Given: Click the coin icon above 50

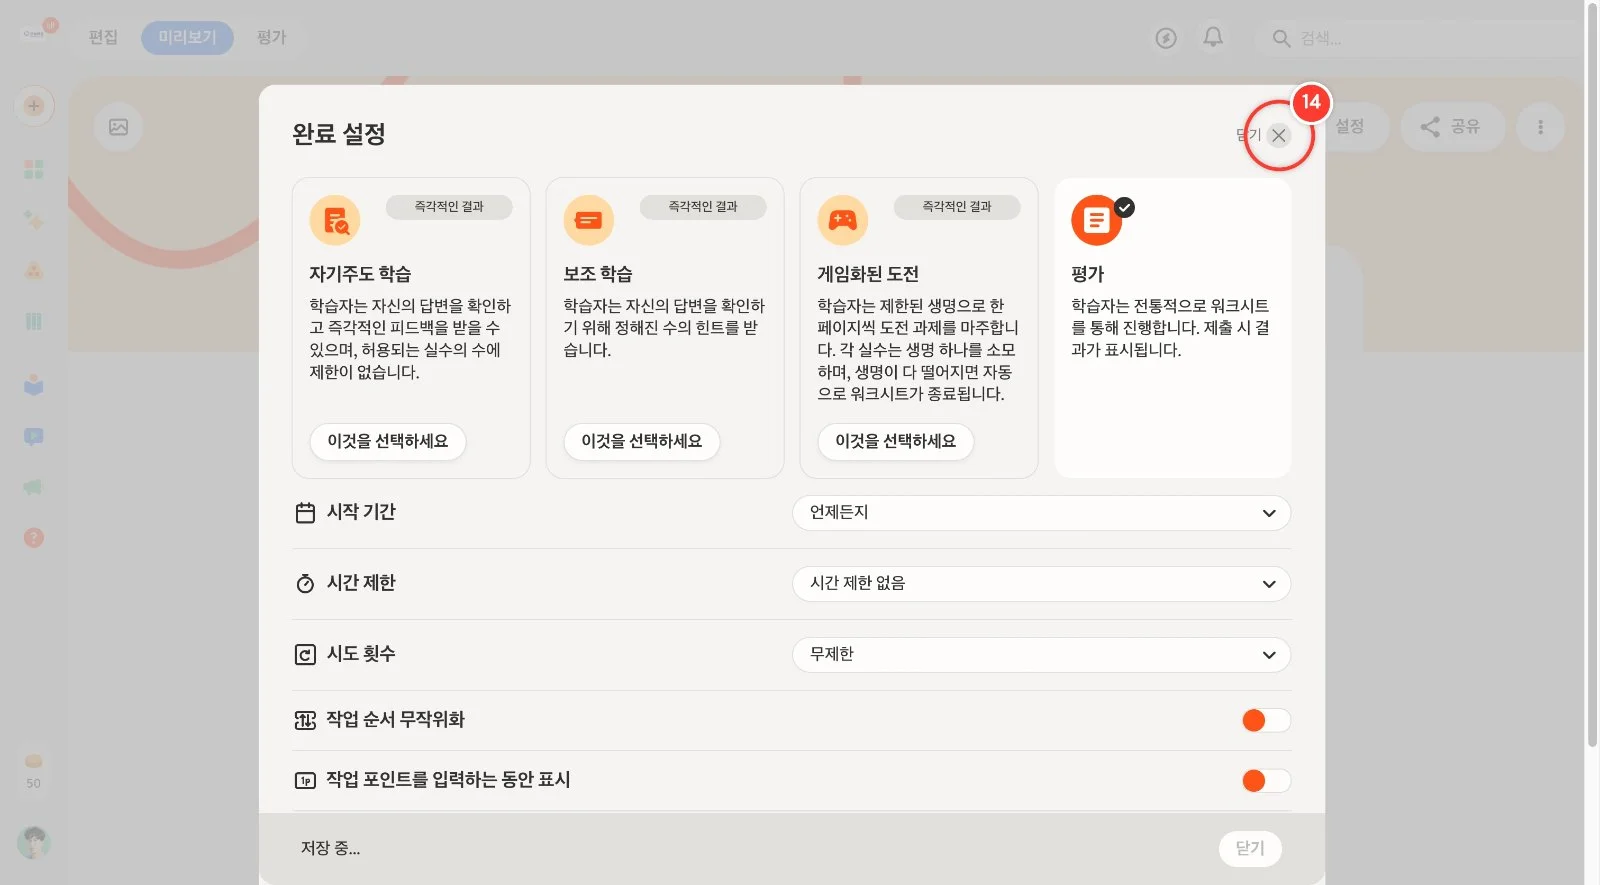Looking at the screenshot, I should (x=34, y=761).
